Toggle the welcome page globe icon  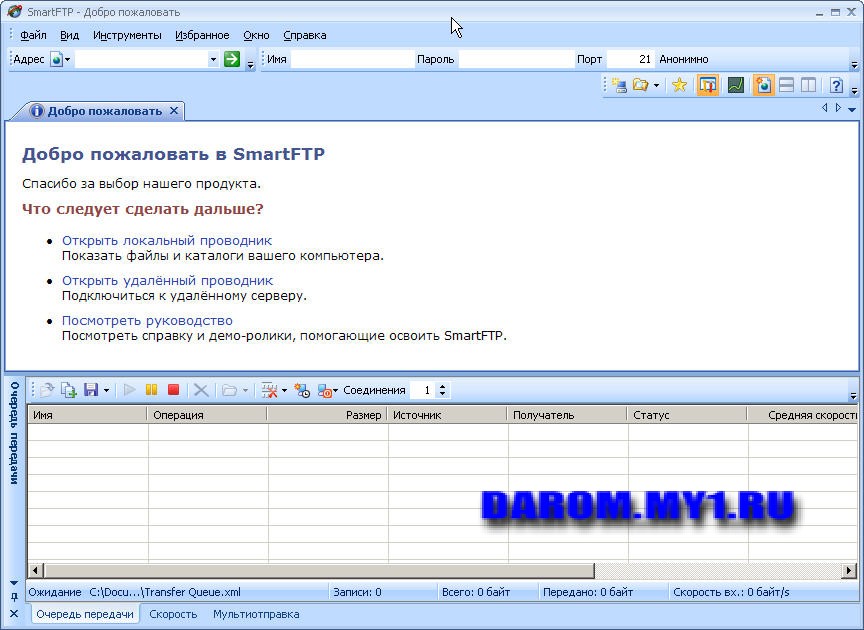pos(763,85)
